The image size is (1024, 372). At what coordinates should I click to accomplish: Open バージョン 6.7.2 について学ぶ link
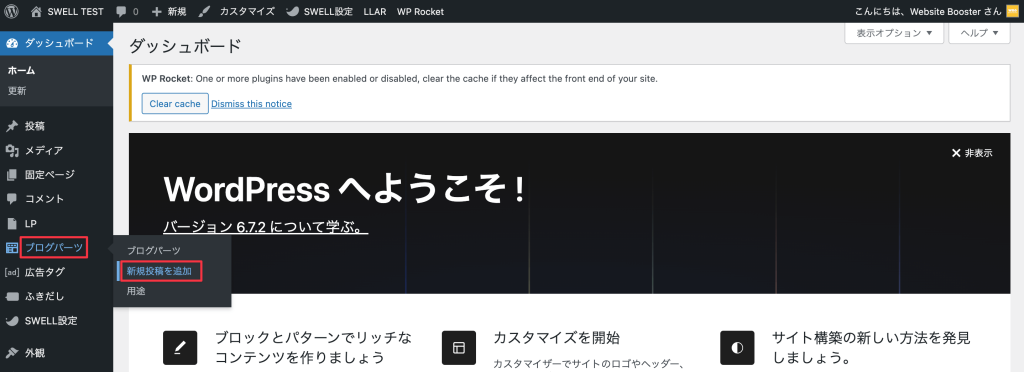[x=265, y=226]
